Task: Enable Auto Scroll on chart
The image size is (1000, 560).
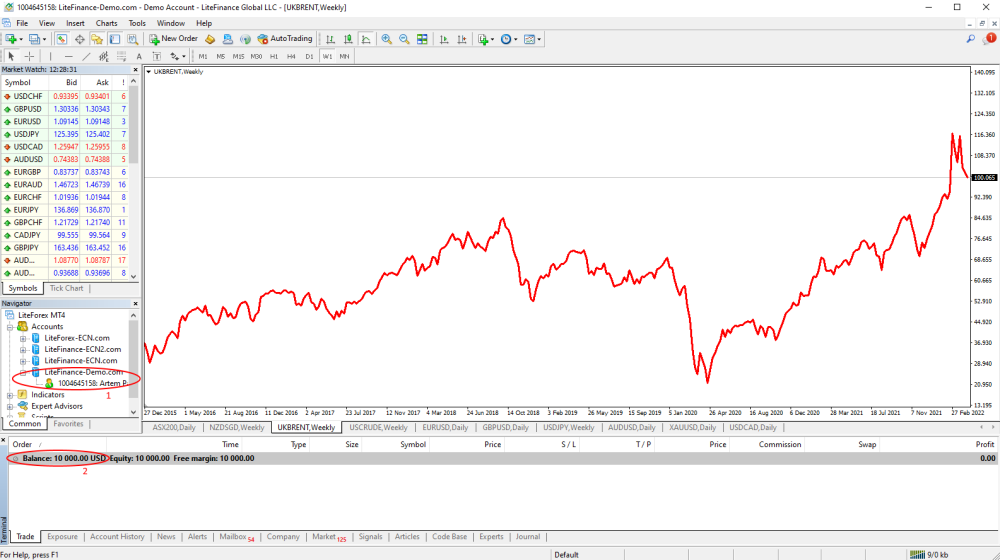Action: coord(444,39)
